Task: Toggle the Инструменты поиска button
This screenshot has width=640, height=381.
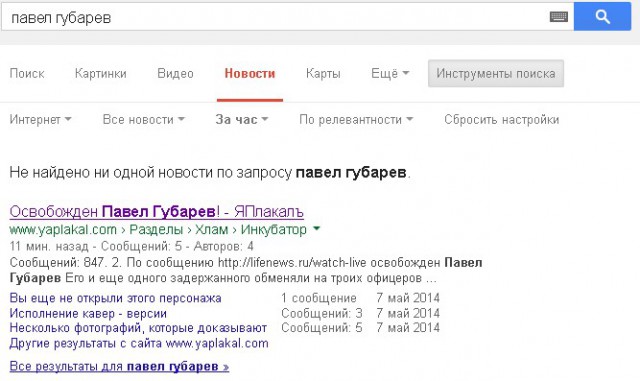Action: [x=496, y=74]
